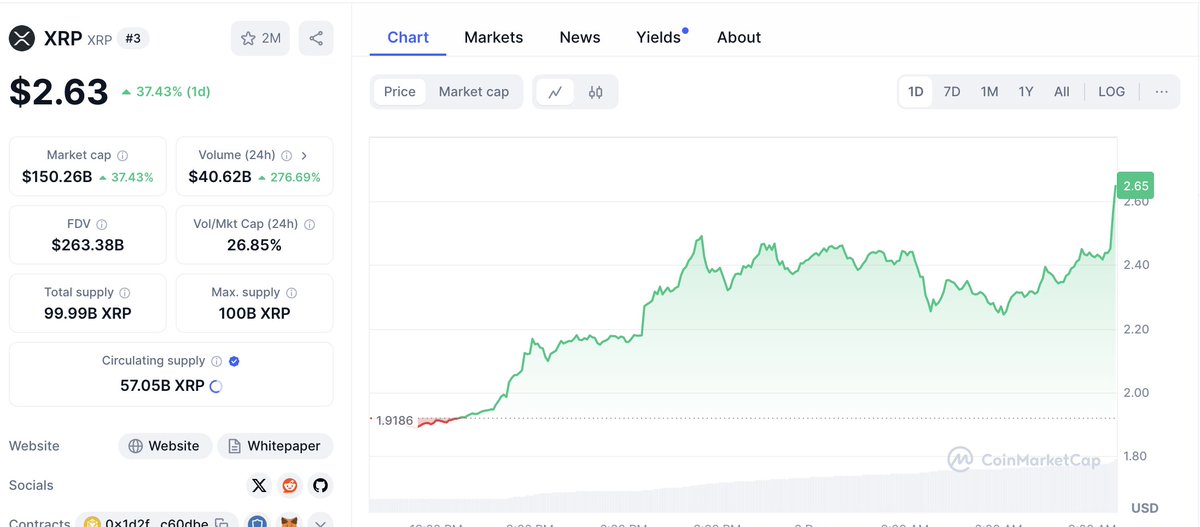Open the News tab
The width and height of the screenshot is (1200, 527).
pos(580,37)
